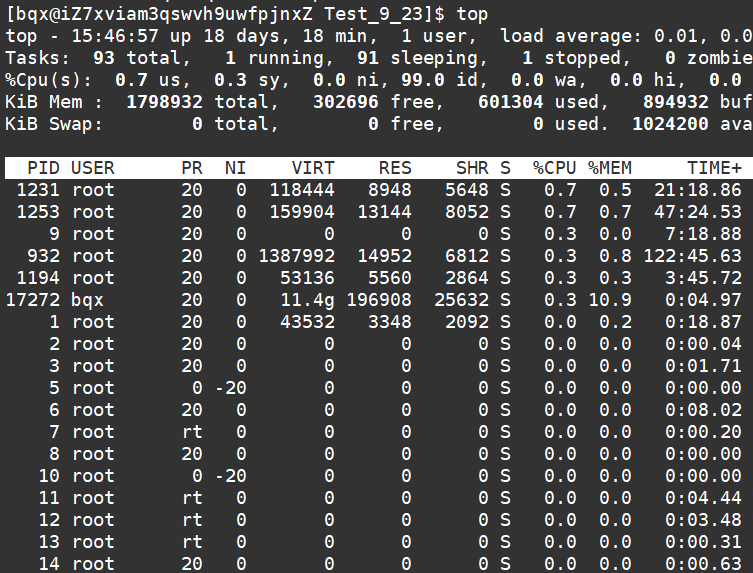Click the 13144 RES value

[384, 212]
